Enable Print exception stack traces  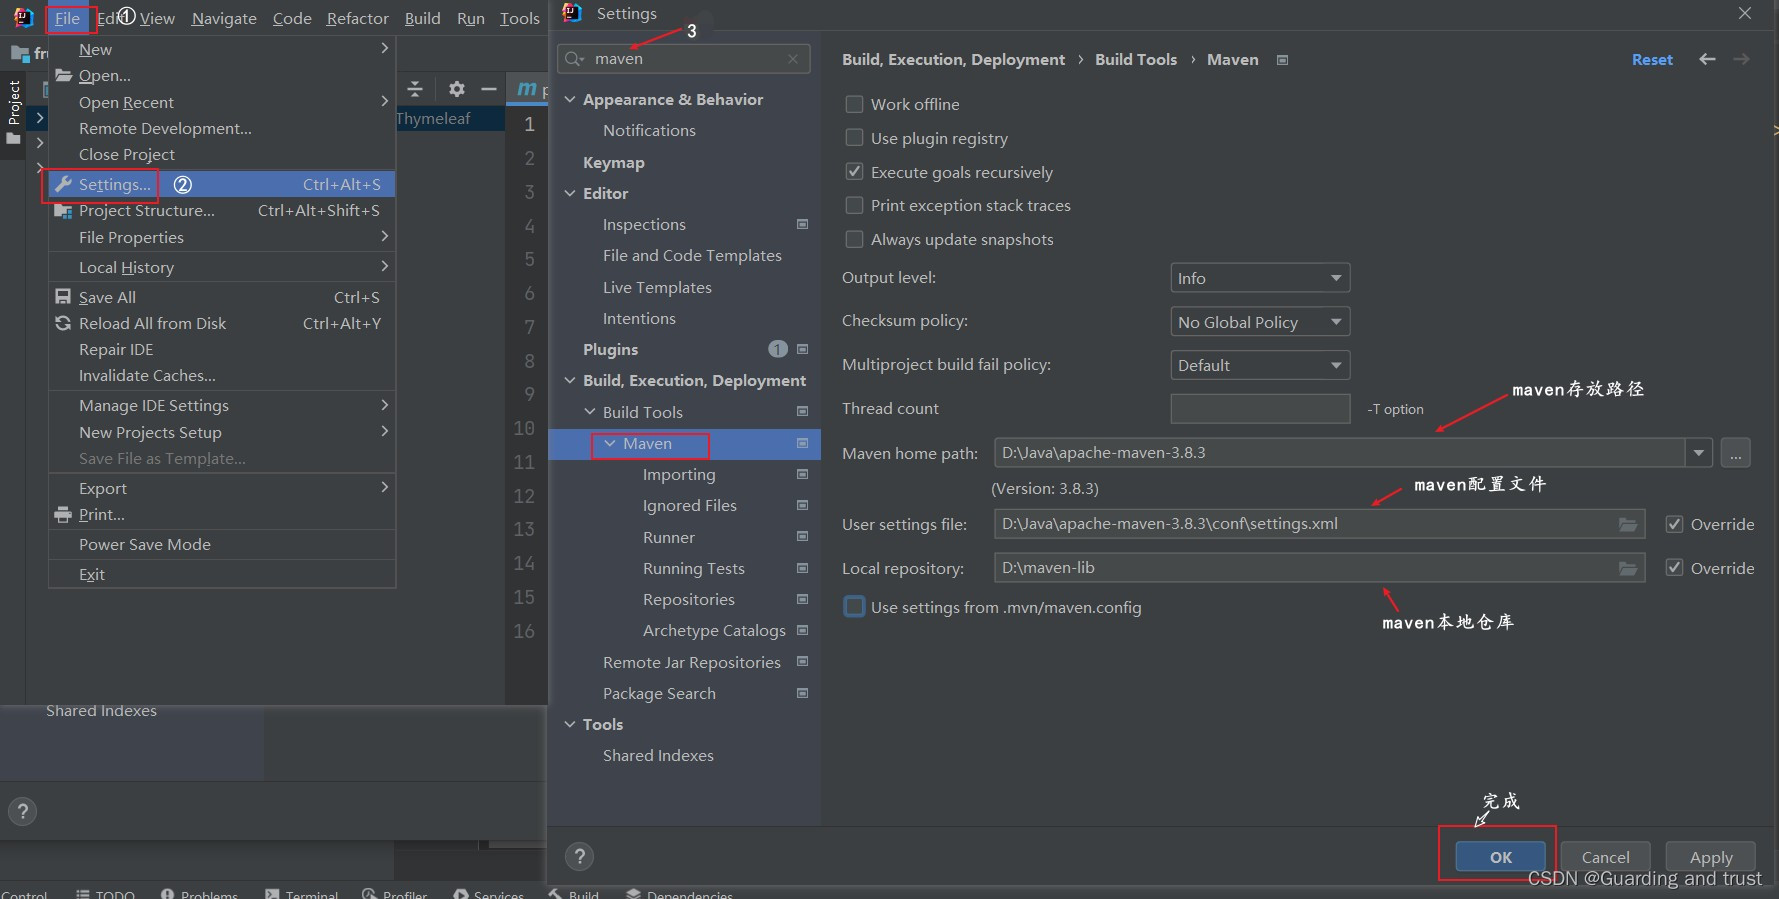click(854, 205)
